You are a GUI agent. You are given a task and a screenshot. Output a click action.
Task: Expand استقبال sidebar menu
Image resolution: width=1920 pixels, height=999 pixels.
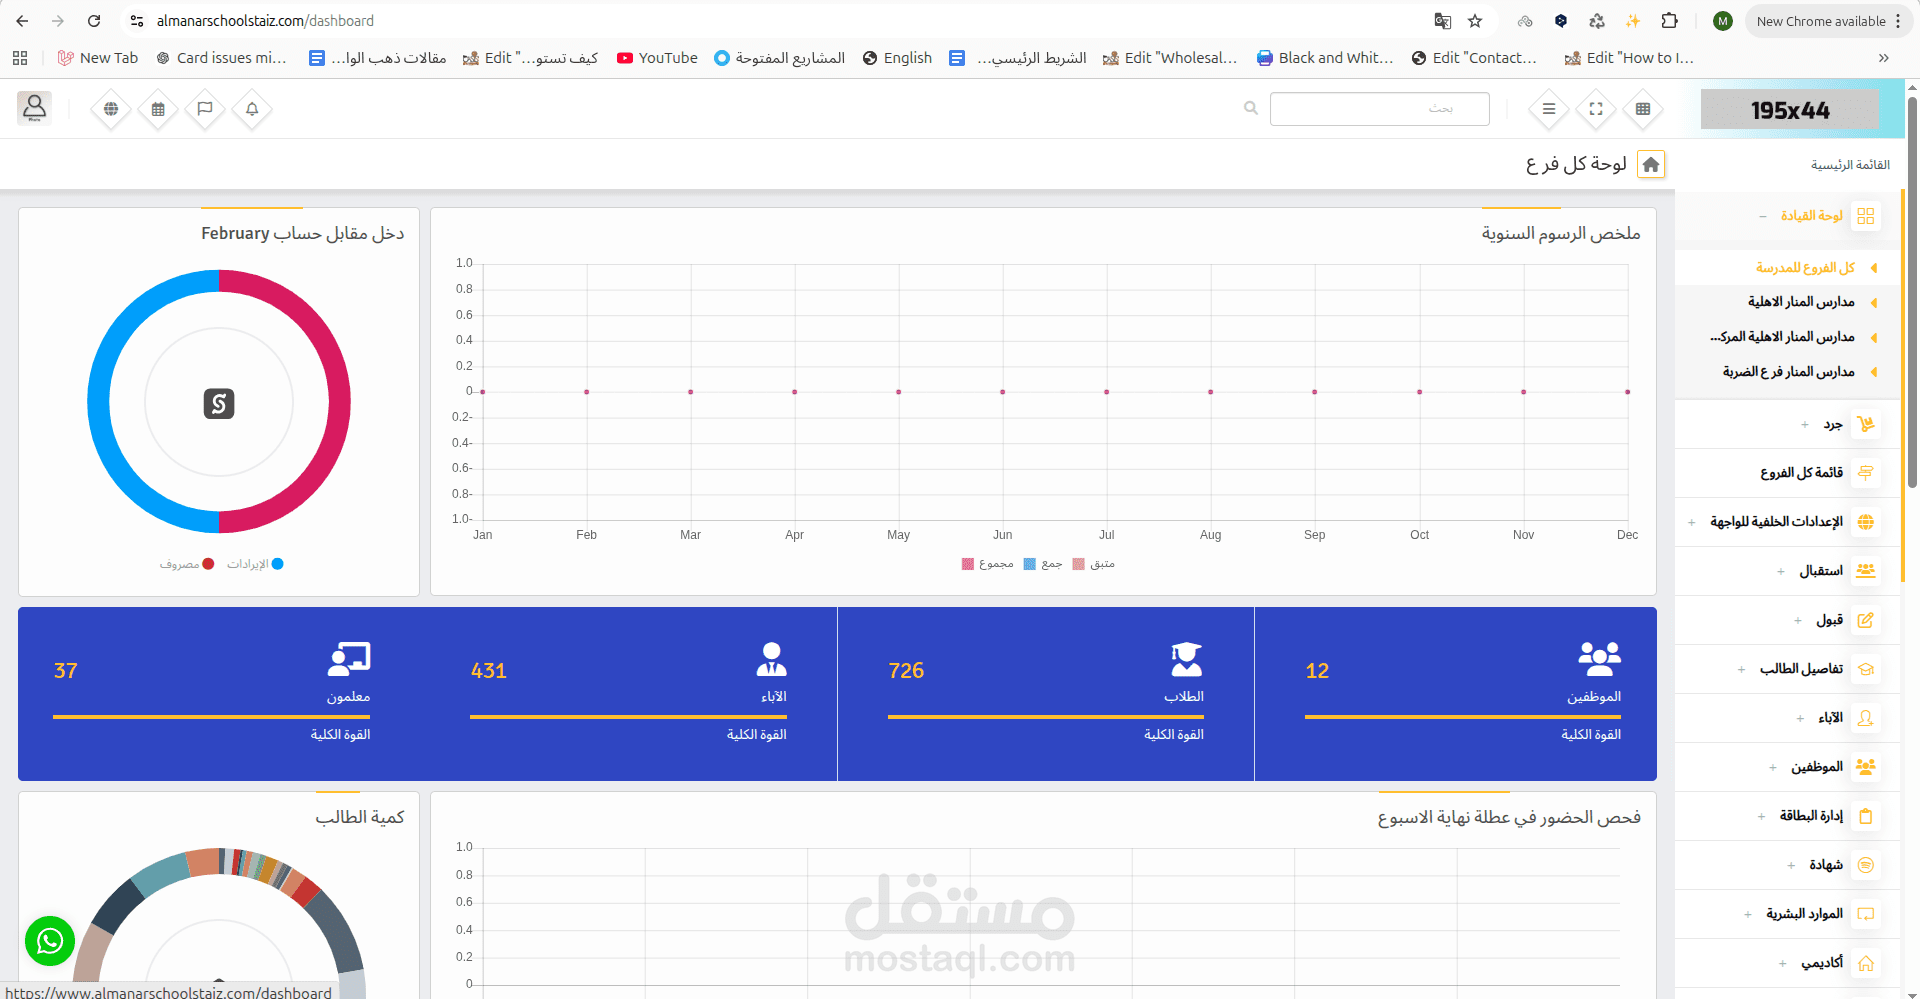[x=1781, y=571]
